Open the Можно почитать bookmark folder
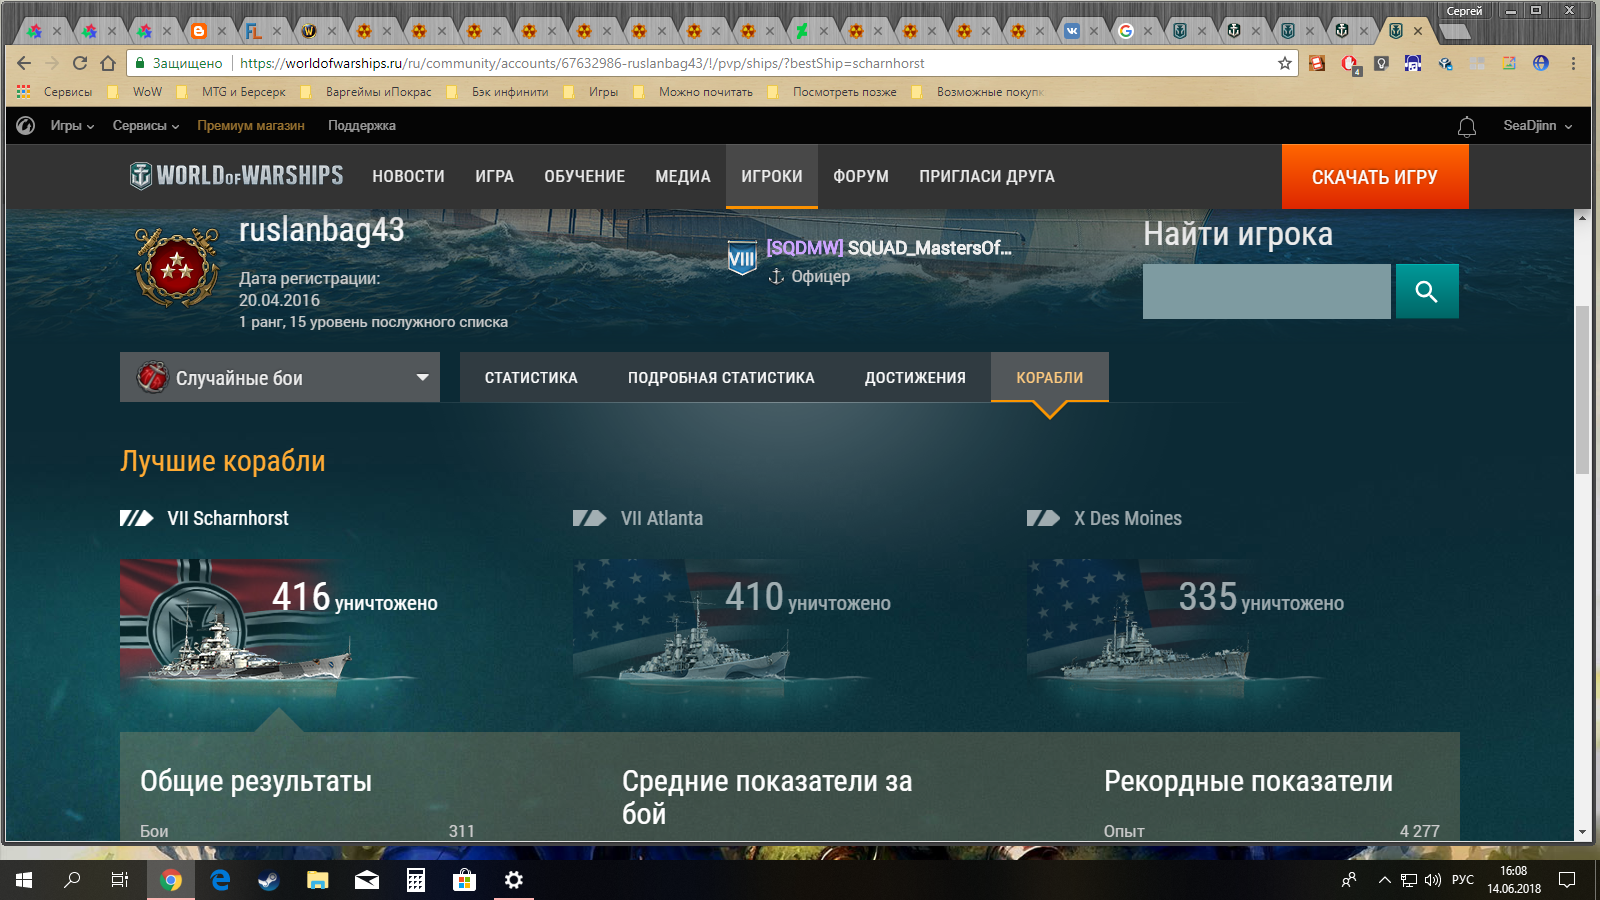The height and width of the screenshot is (900, 1600). [x=695, y=92]
